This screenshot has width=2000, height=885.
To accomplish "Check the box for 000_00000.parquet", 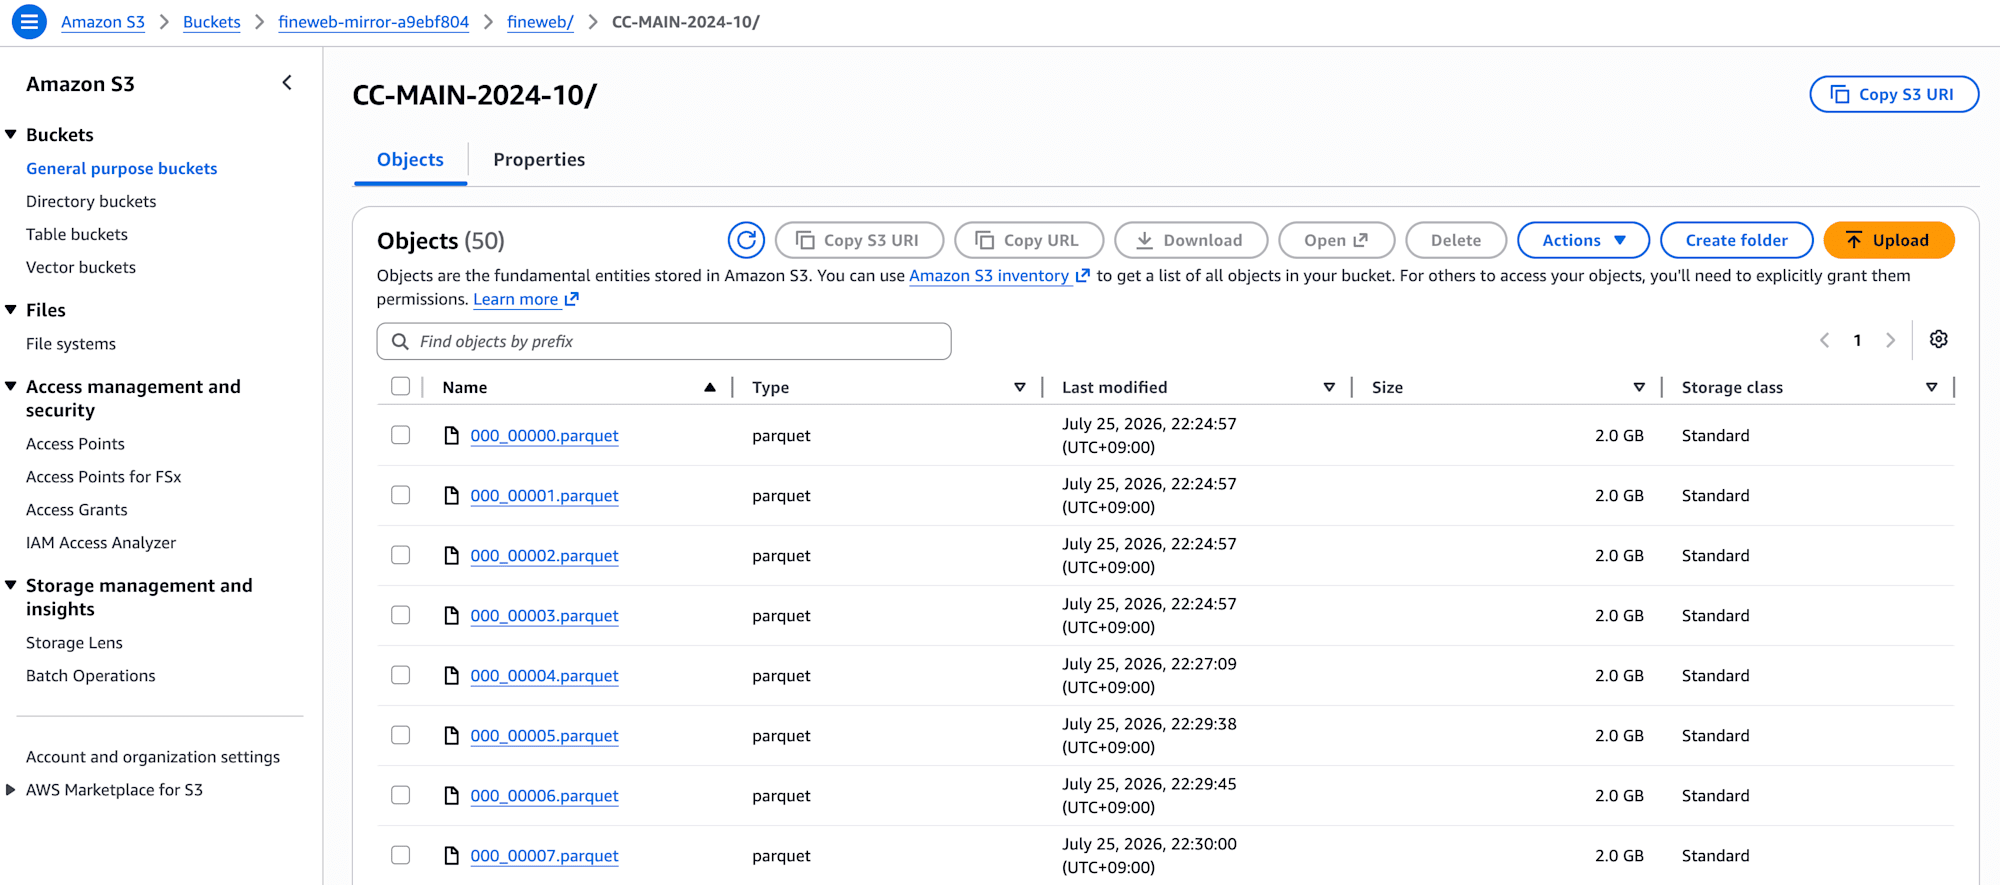I will [x=401, y=435].
